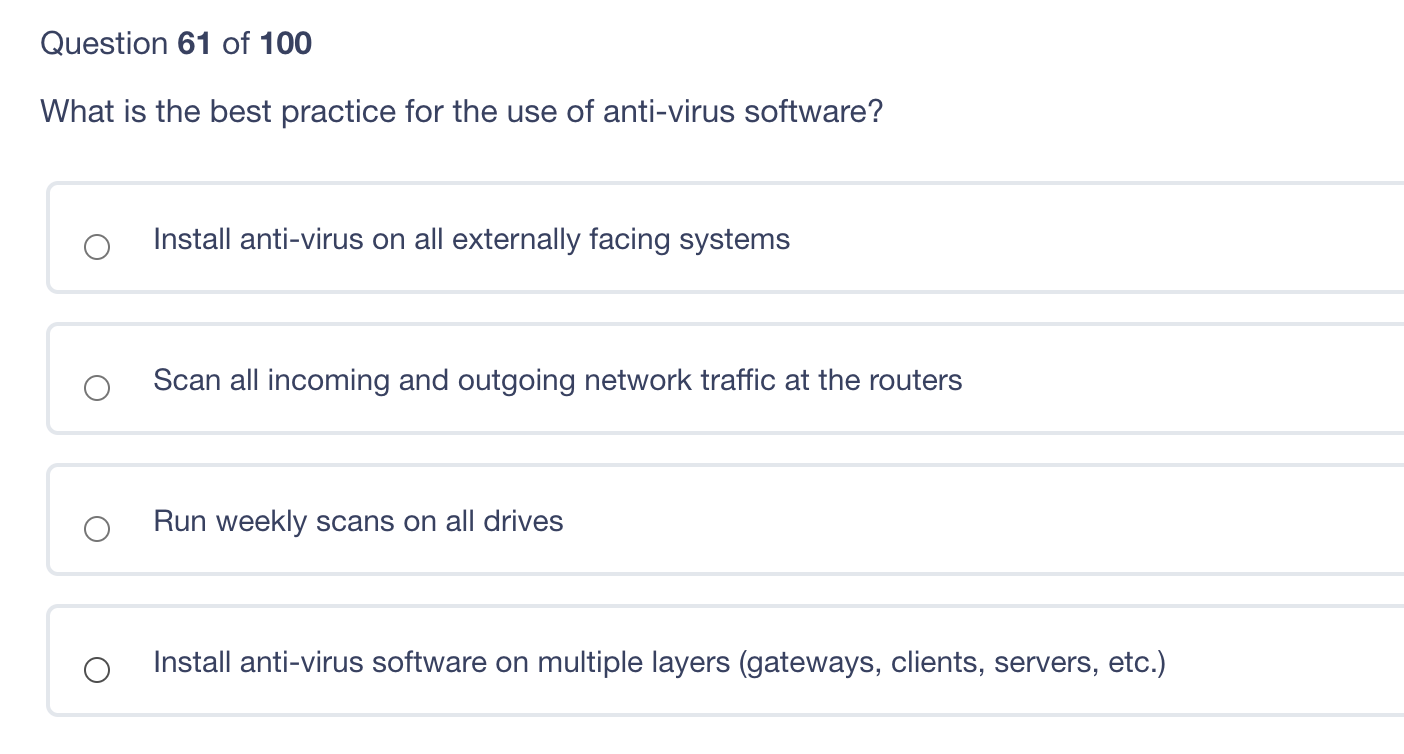The width and height of the screenshot is (1404, 754).
Task: Click the text 'Install anti-virus on all externally facing systems'
Action: (x=471, y=239)
